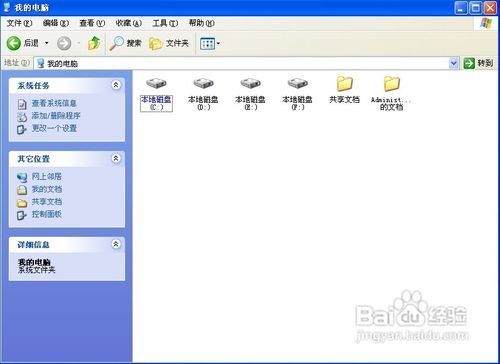Open the Tools (工具) menu
Screen dimensions: 500x364
[x=165, y=23]
